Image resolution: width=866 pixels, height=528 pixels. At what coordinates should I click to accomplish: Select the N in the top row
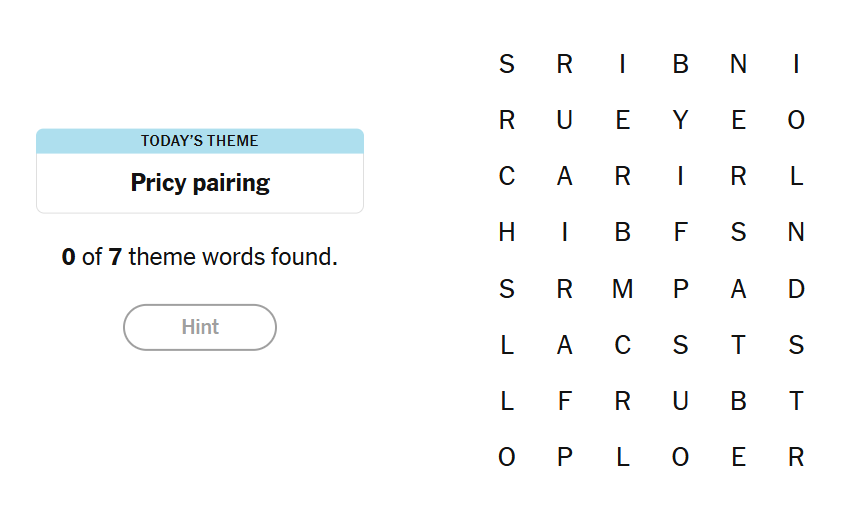click(738, 65)
